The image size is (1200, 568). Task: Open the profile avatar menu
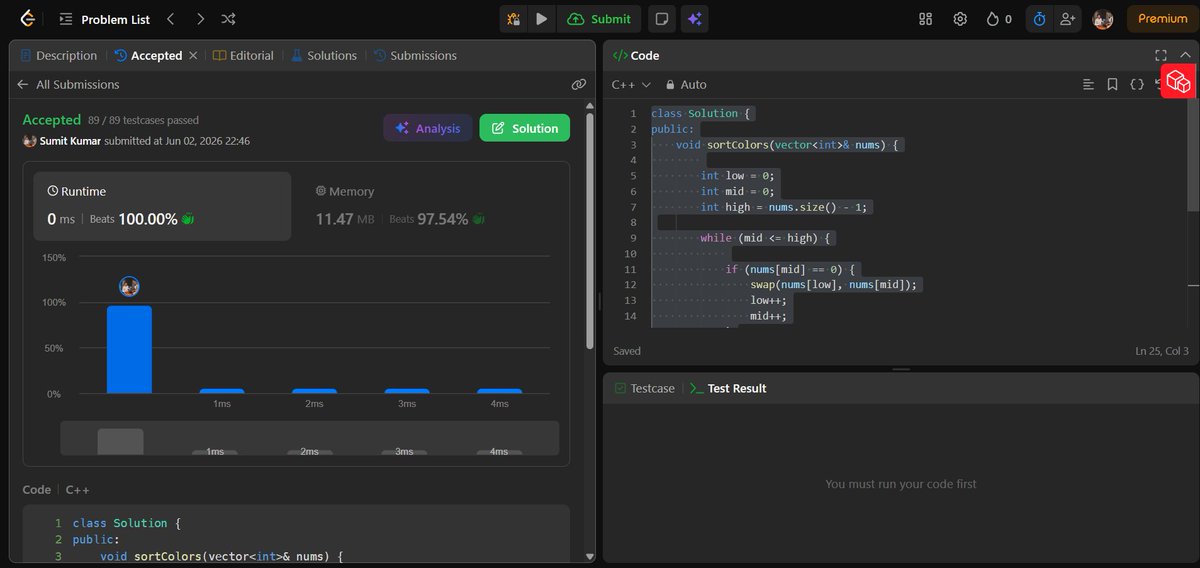pos(1103,19)
